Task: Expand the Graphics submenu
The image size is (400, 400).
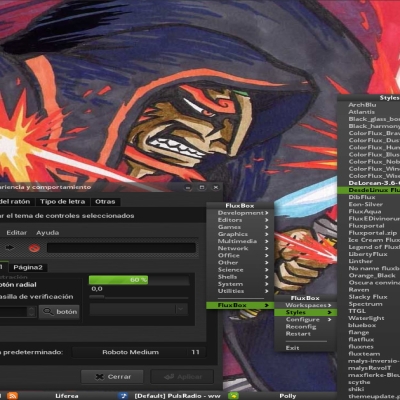Action: (240, 234)
